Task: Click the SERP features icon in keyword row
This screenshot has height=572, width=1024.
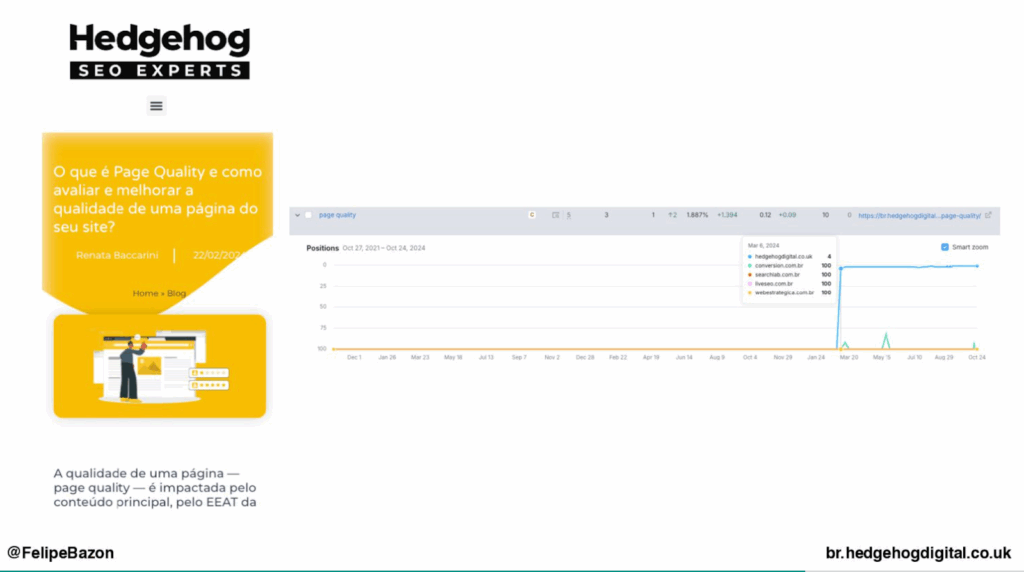Action: coord(556,215)
